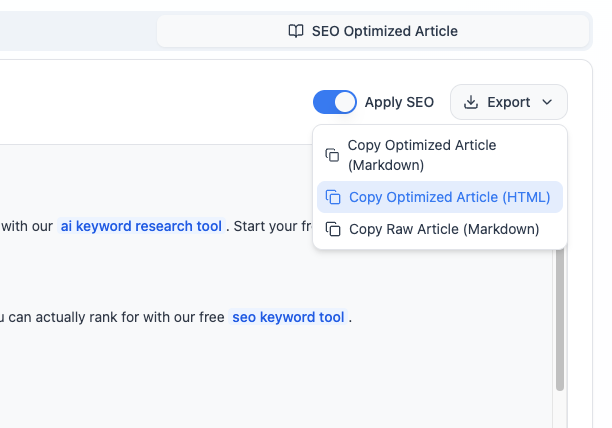
Task: Click the article's vertical scrollbar thumb
Action: coord(559,320)
